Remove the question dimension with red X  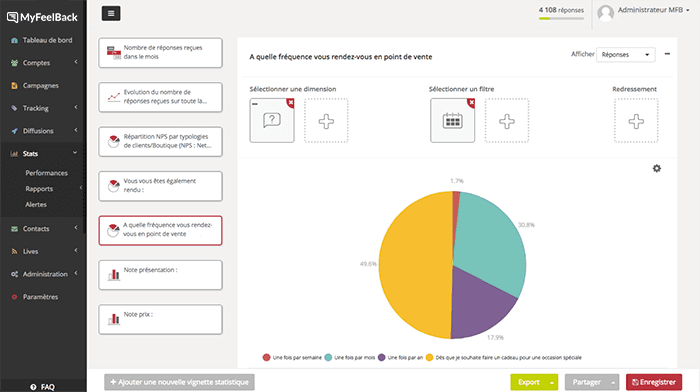tap(290, 103)
